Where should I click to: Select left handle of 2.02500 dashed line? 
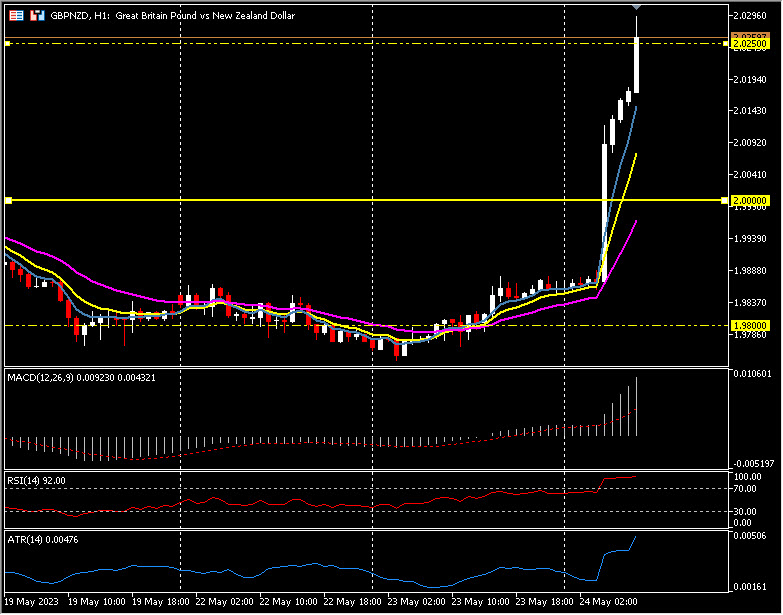(8, 44)
